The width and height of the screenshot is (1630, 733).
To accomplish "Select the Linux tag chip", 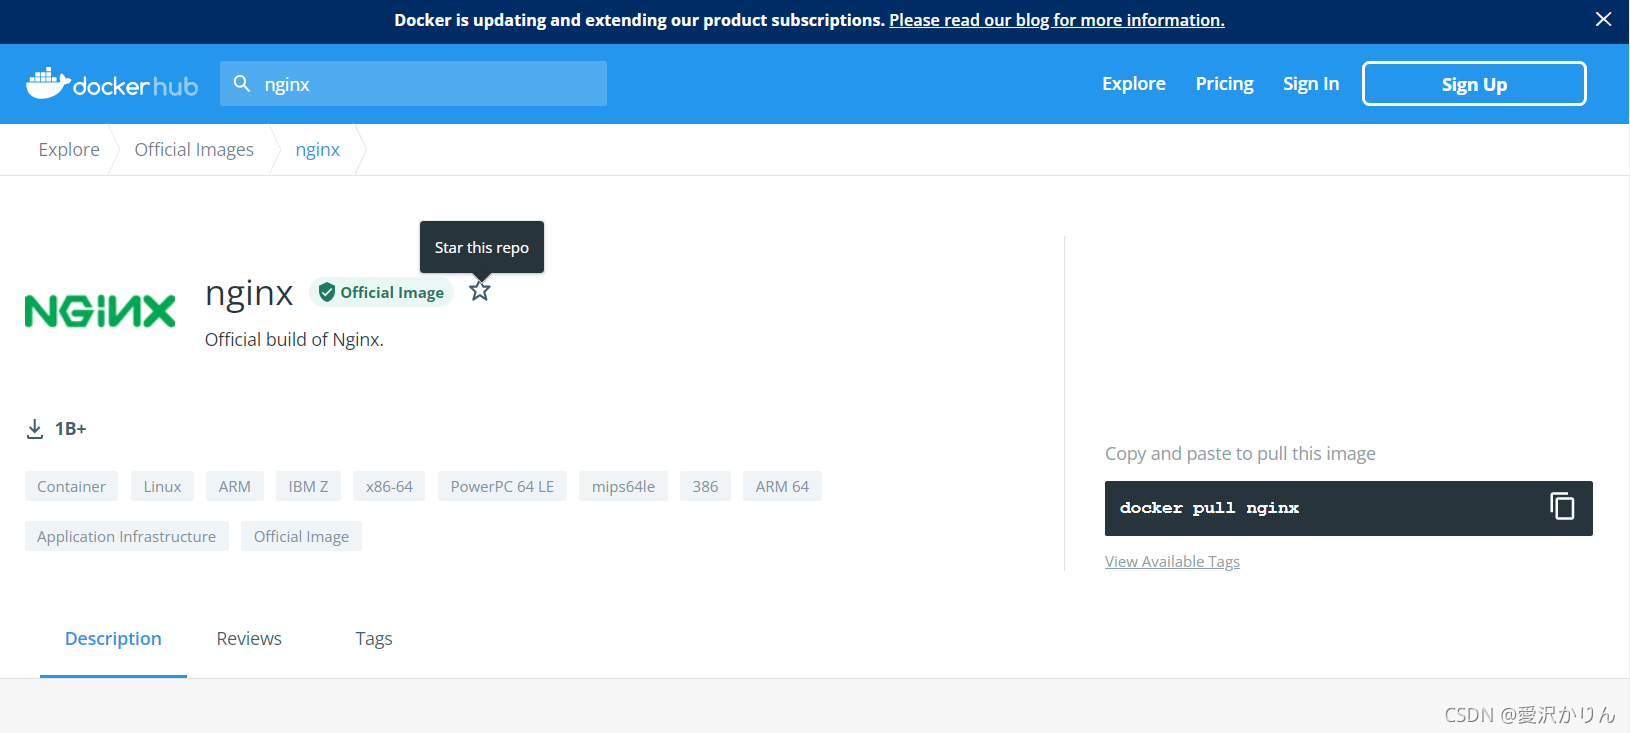I will point(162,486).
